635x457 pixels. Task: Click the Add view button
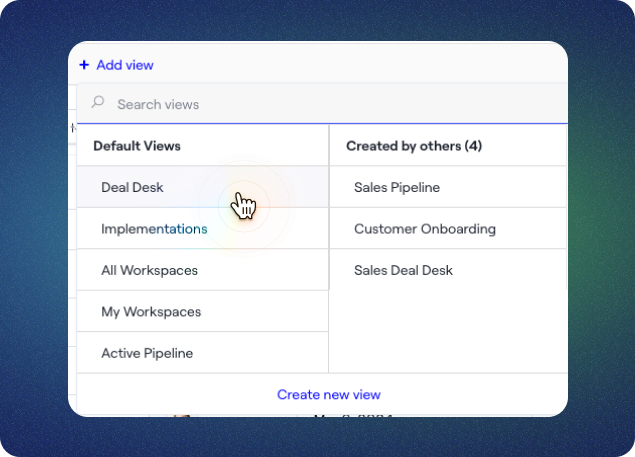(117, 65)
